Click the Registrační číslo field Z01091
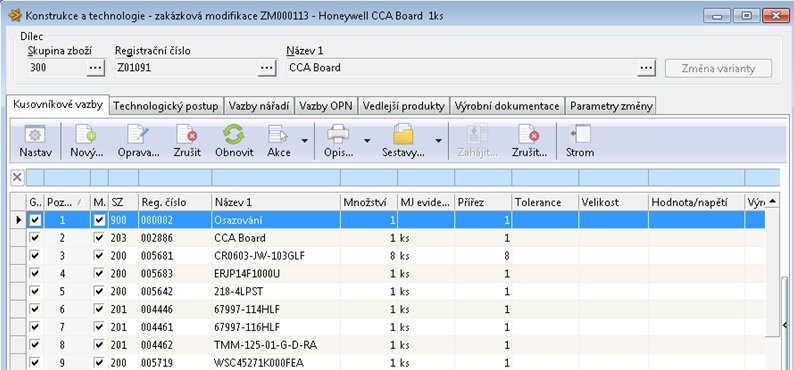 (x=186, y=67)
